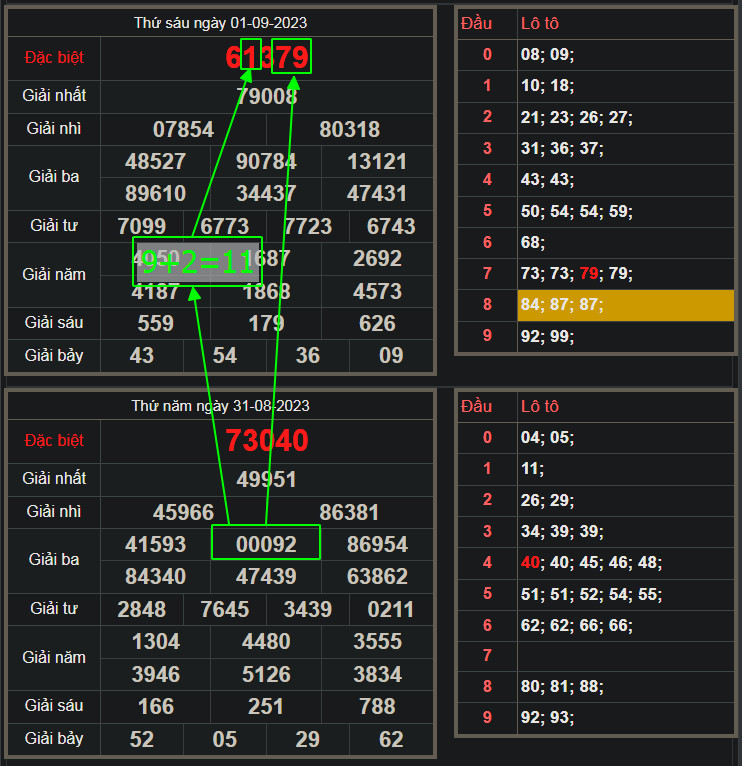Select the special prize number 73040
This screenshot has width=742, height=766.
[267, 440]
